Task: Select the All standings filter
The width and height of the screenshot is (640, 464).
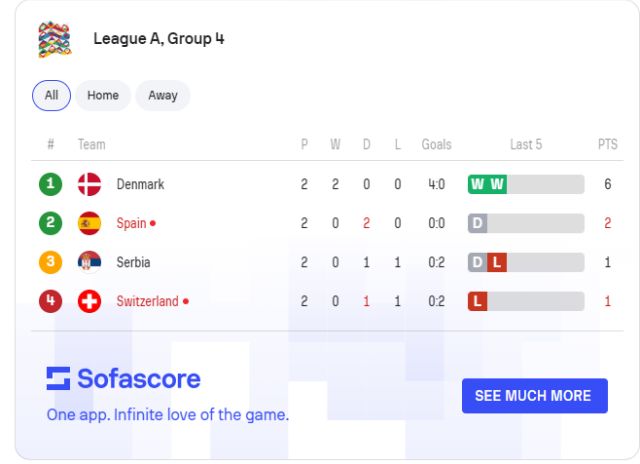Action: pos(51,95)
